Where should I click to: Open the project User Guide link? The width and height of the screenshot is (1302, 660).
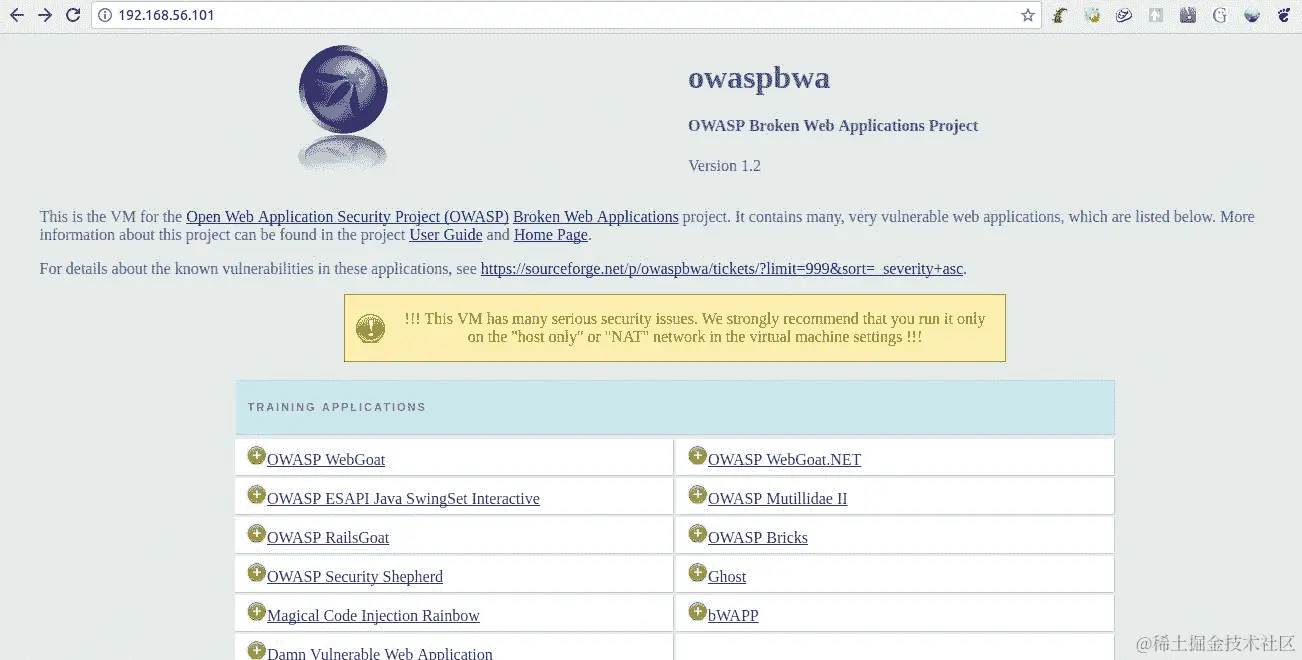click(446, 235)
